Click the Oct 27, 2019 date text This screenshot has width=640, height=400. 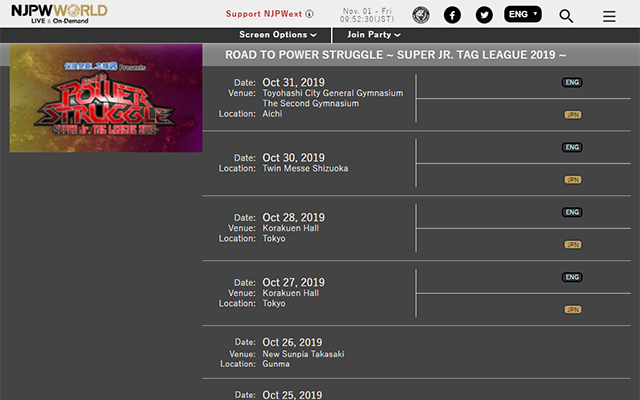[x=293, y=282]
